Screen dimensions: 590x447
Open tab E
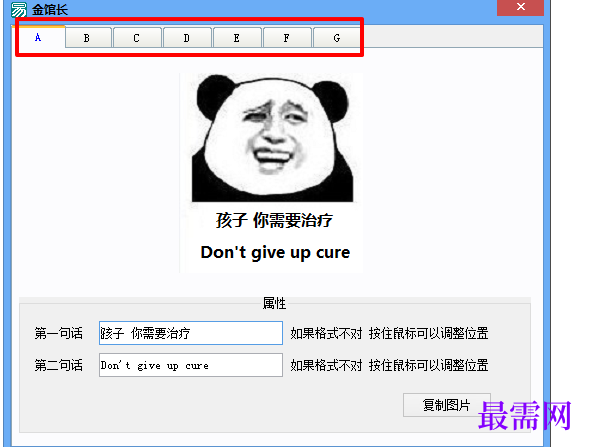tap(237, 38)
